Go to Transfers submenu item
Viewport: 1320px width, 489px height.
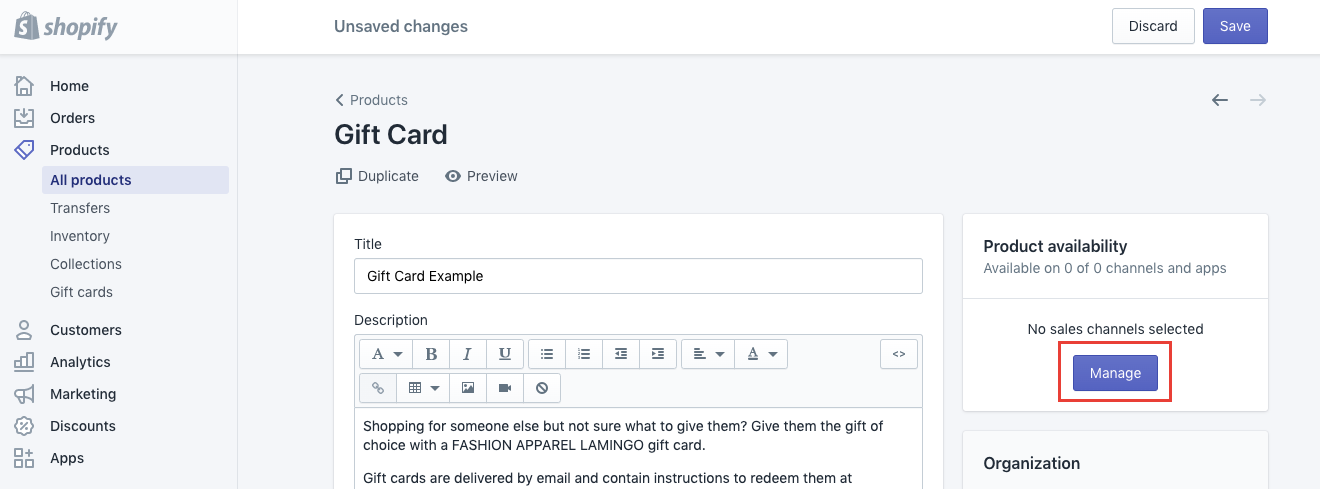[80, 208]
